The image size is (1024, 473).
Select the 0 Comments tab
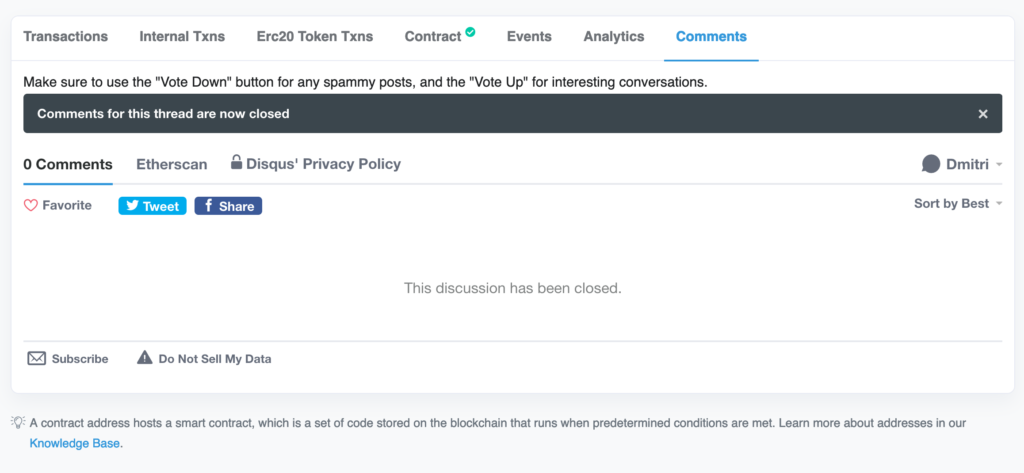tap(68, 164)
